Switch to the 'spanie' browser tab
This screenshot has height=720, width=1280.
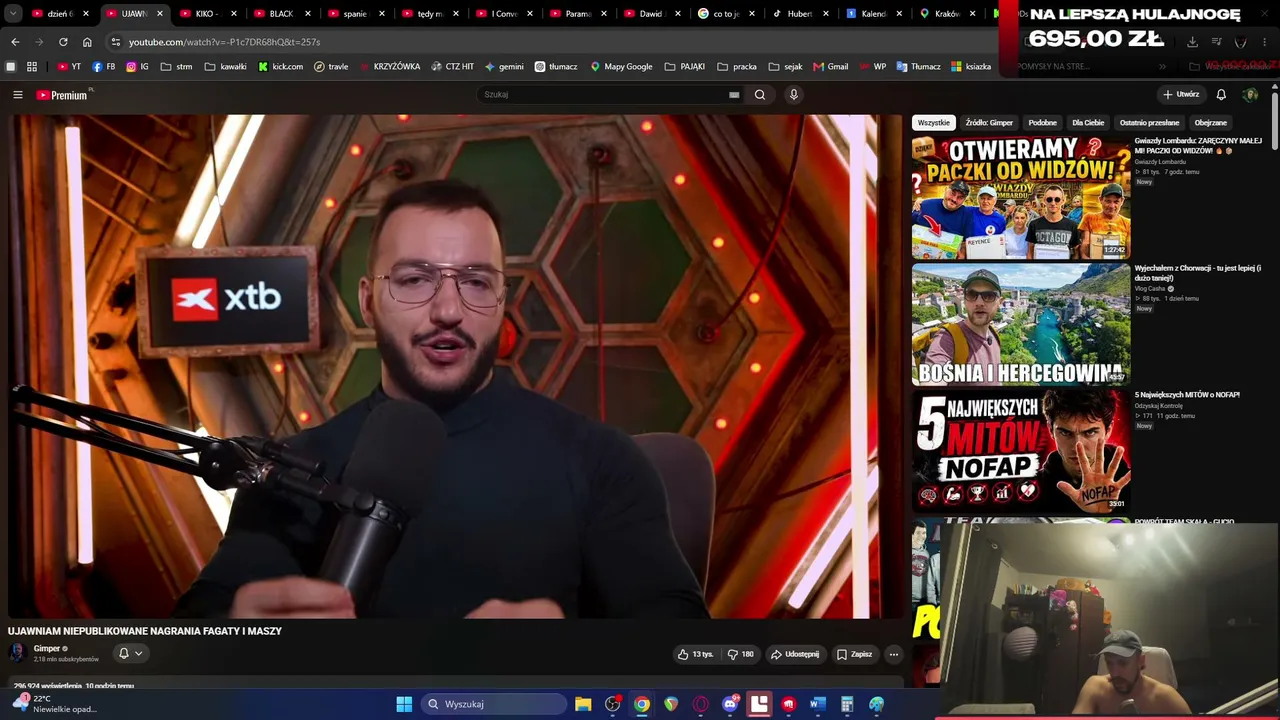[x=355, y=14]
